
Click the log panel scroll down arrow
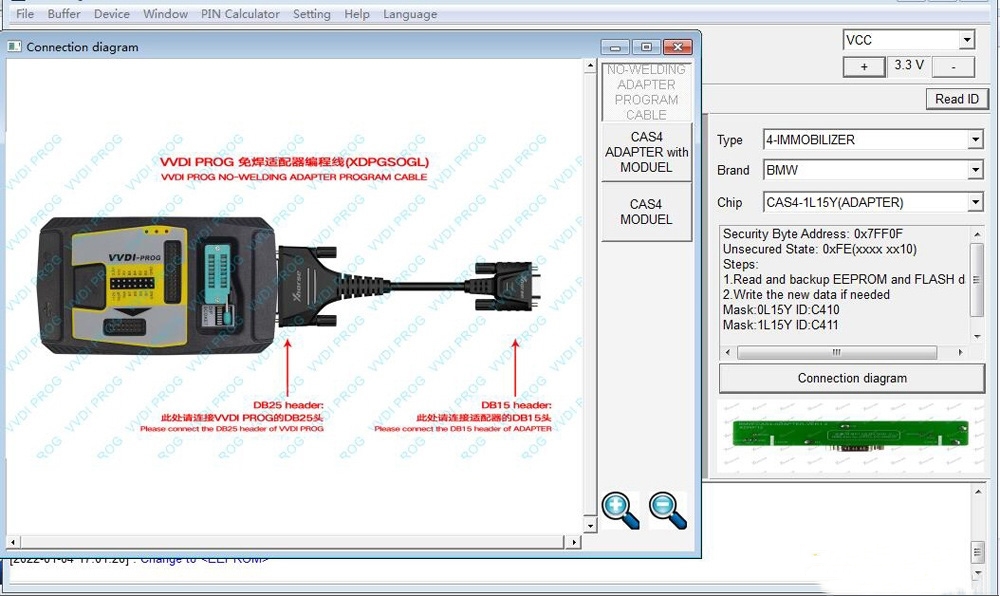[978, 574]
